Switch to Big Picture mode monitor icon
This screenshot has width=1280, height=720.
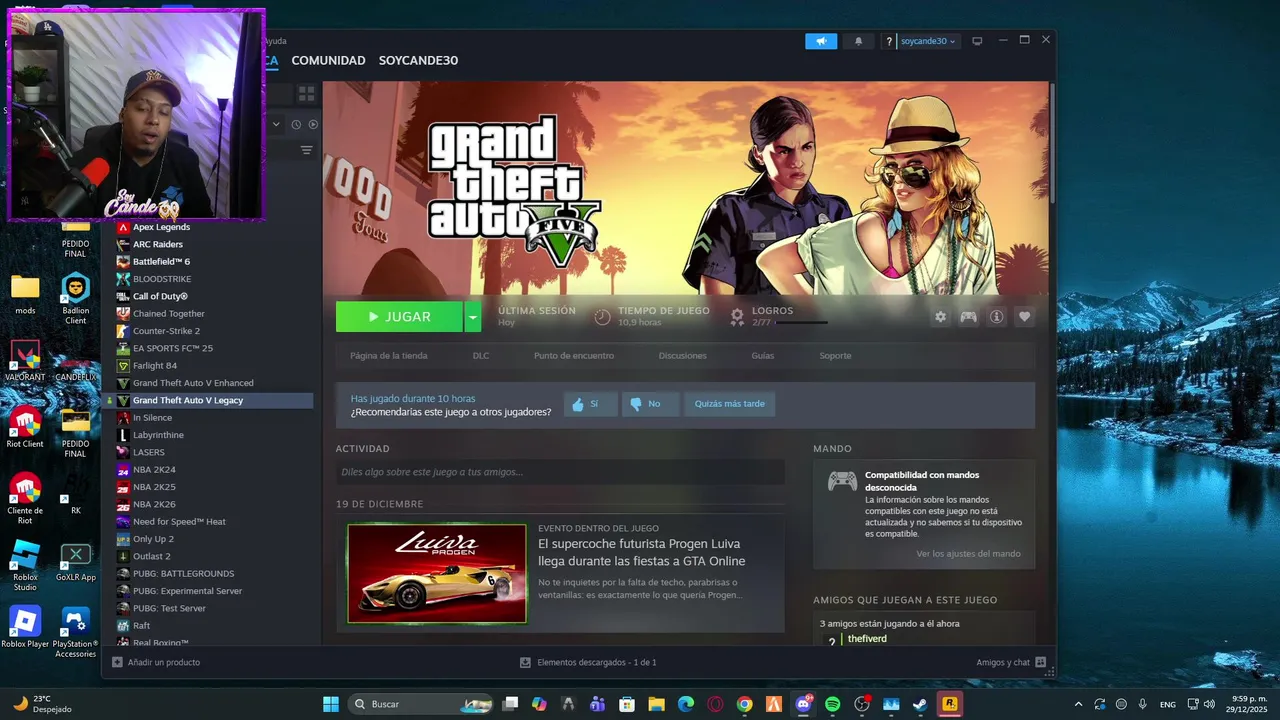click(x=977, y=41)
